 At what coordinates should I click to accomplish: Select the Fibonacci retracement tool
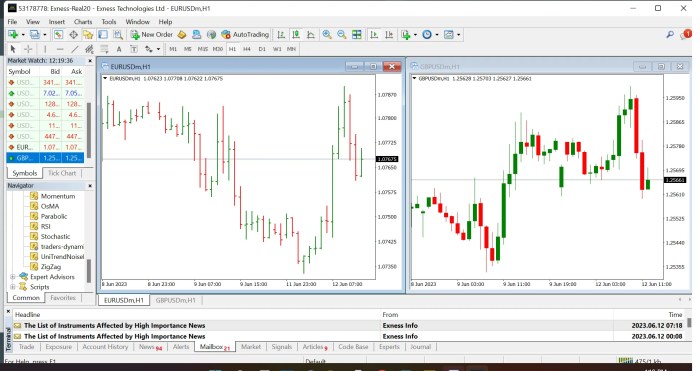tap(104, 49)
